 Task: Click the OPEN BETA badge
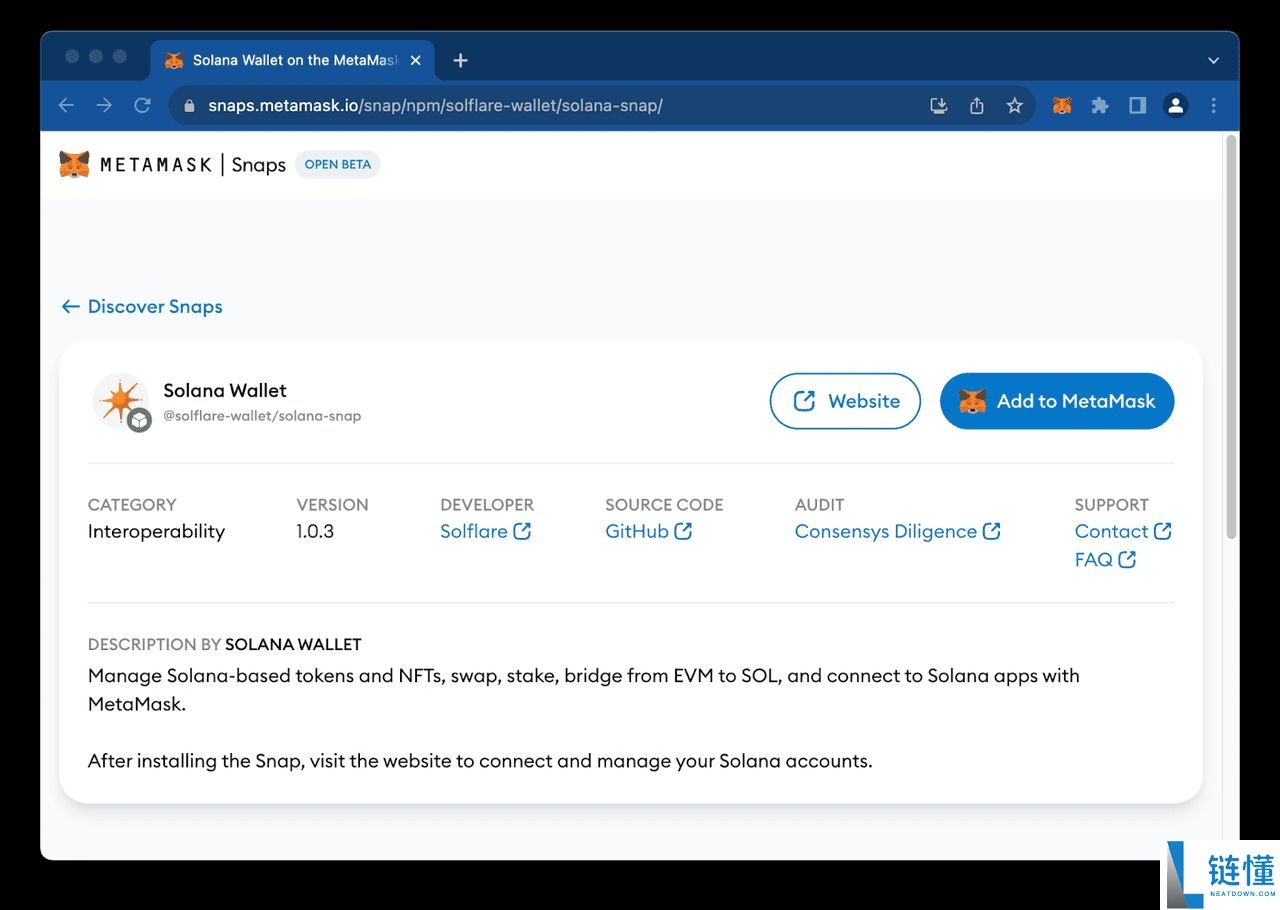[337, 164]
